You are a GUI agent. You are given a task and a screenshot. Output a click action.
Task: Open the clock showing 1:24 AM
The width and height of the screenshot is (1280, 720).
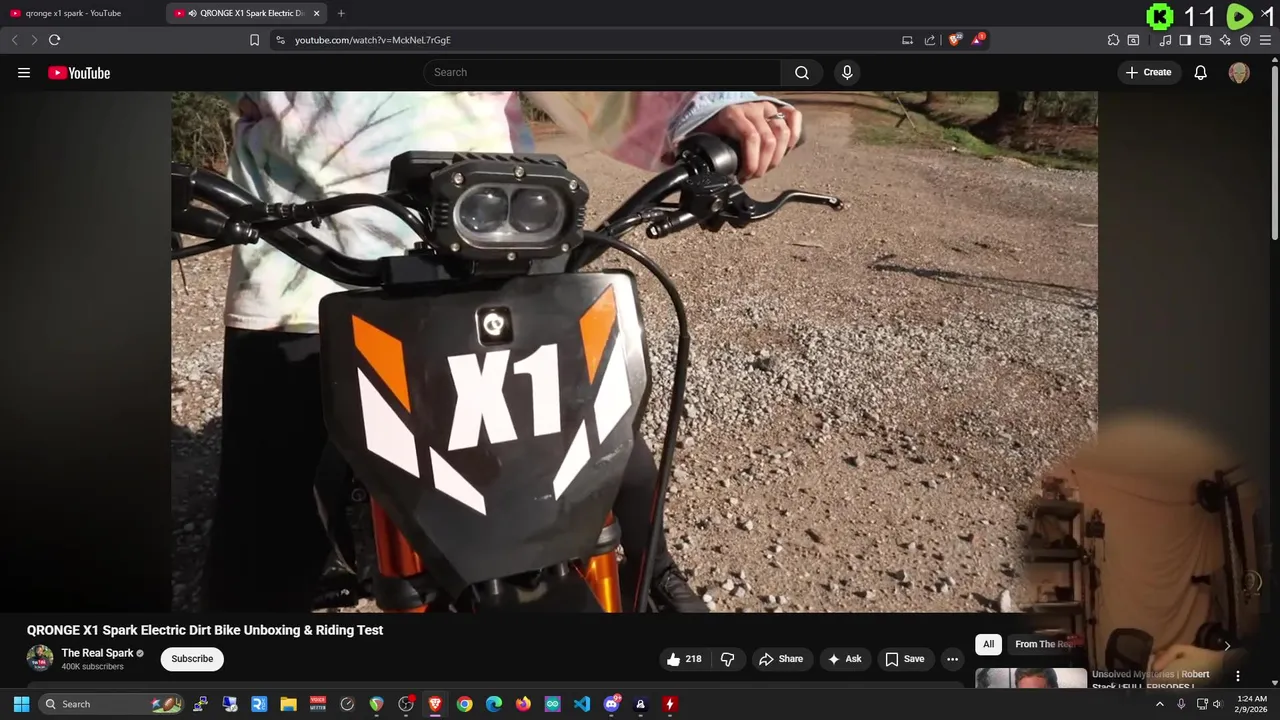(1251, 704)
